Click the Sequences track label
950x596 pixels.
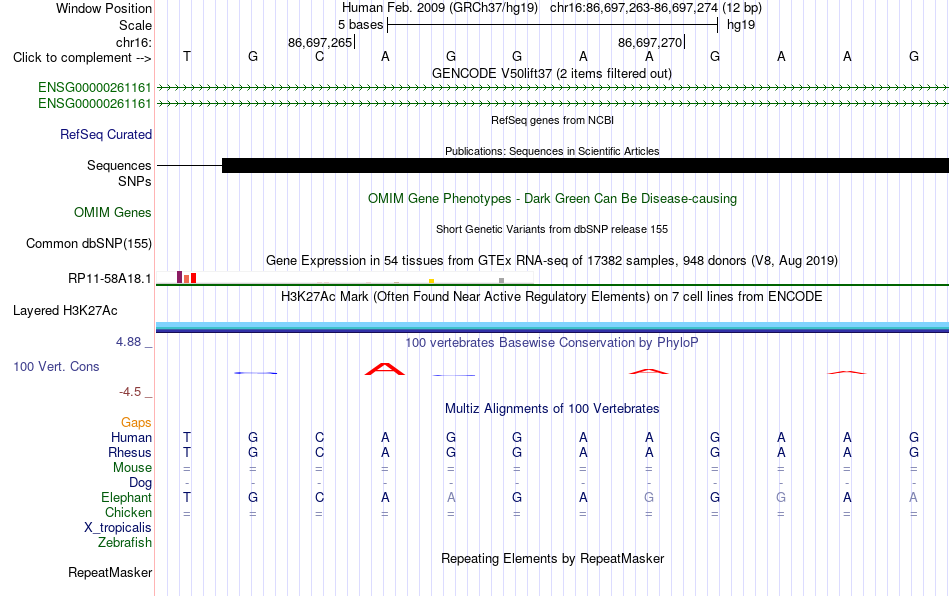(119, 165)
